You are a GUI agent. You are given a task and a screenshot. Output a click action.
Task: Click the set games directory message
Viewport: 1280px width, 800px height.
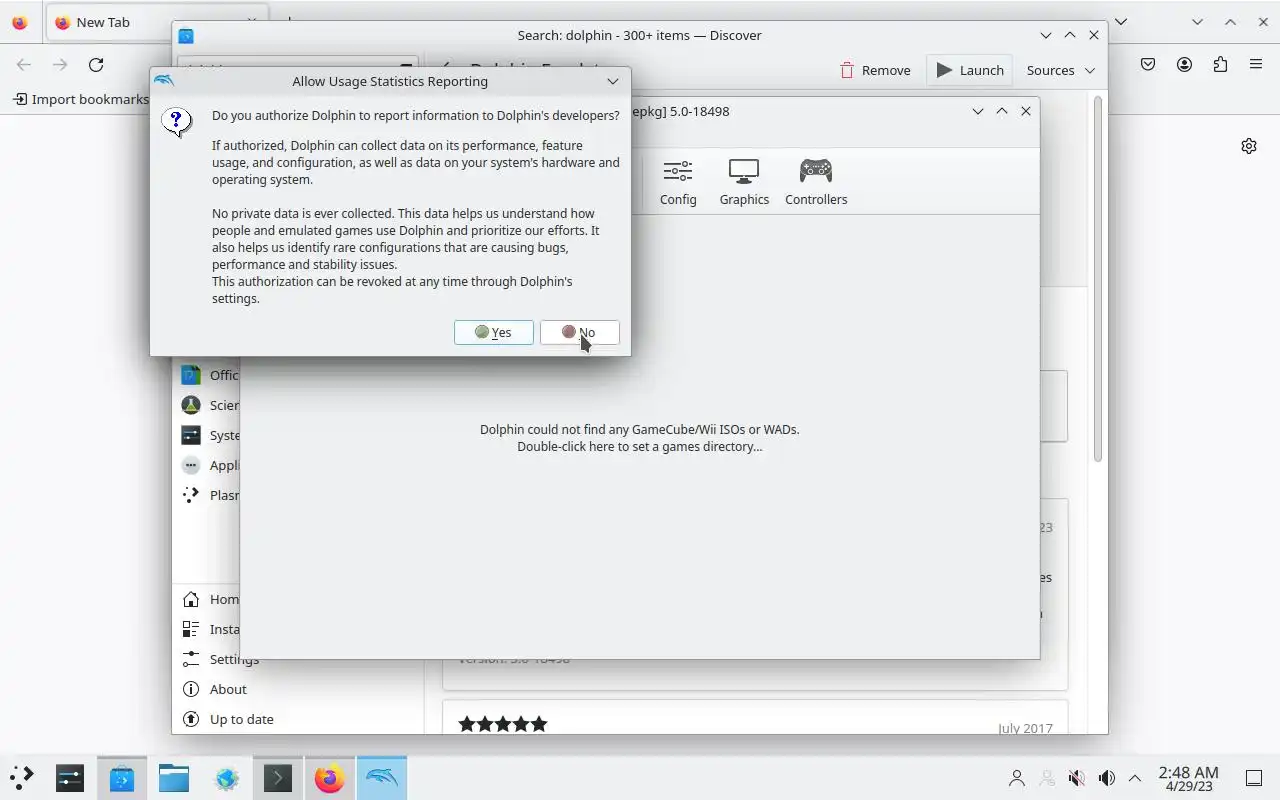point(639,438)
